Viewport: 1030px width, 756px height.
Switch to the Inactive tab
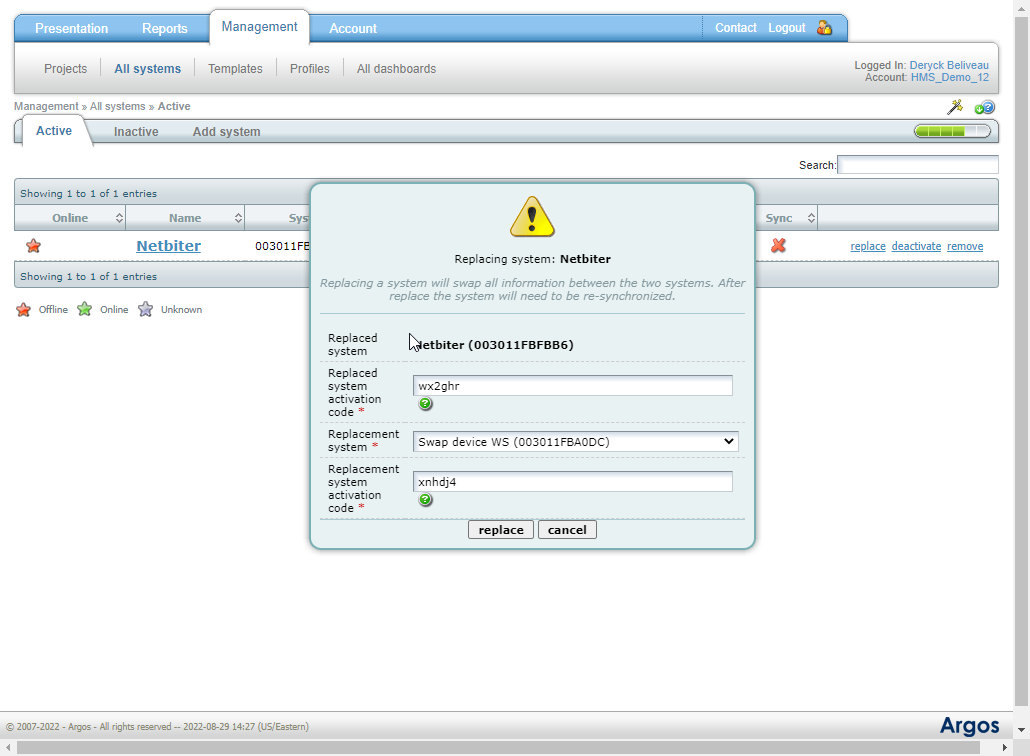tap(136, 131)
